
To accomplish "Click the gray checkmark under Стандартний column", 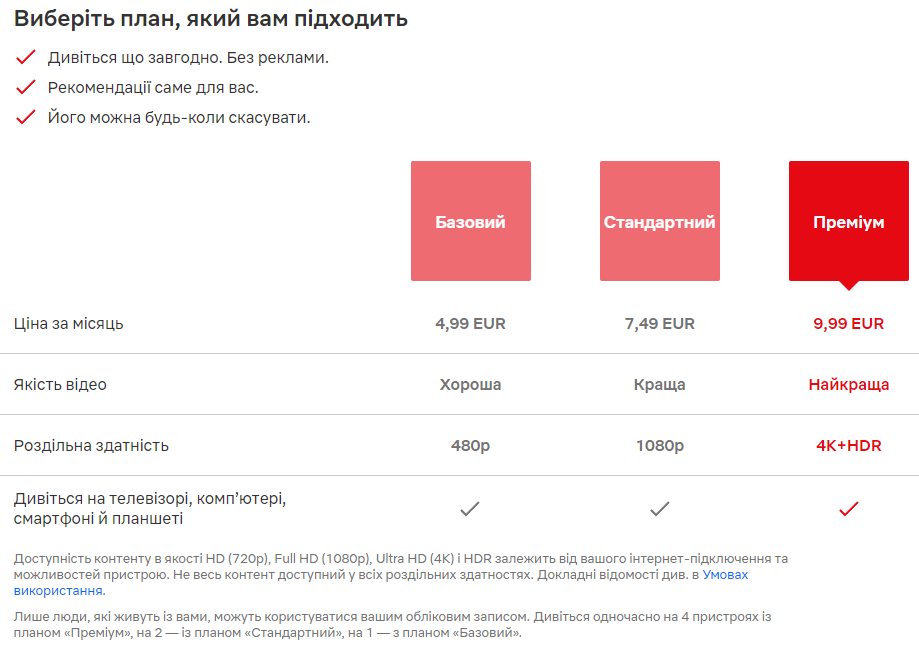I will [660, 509].
